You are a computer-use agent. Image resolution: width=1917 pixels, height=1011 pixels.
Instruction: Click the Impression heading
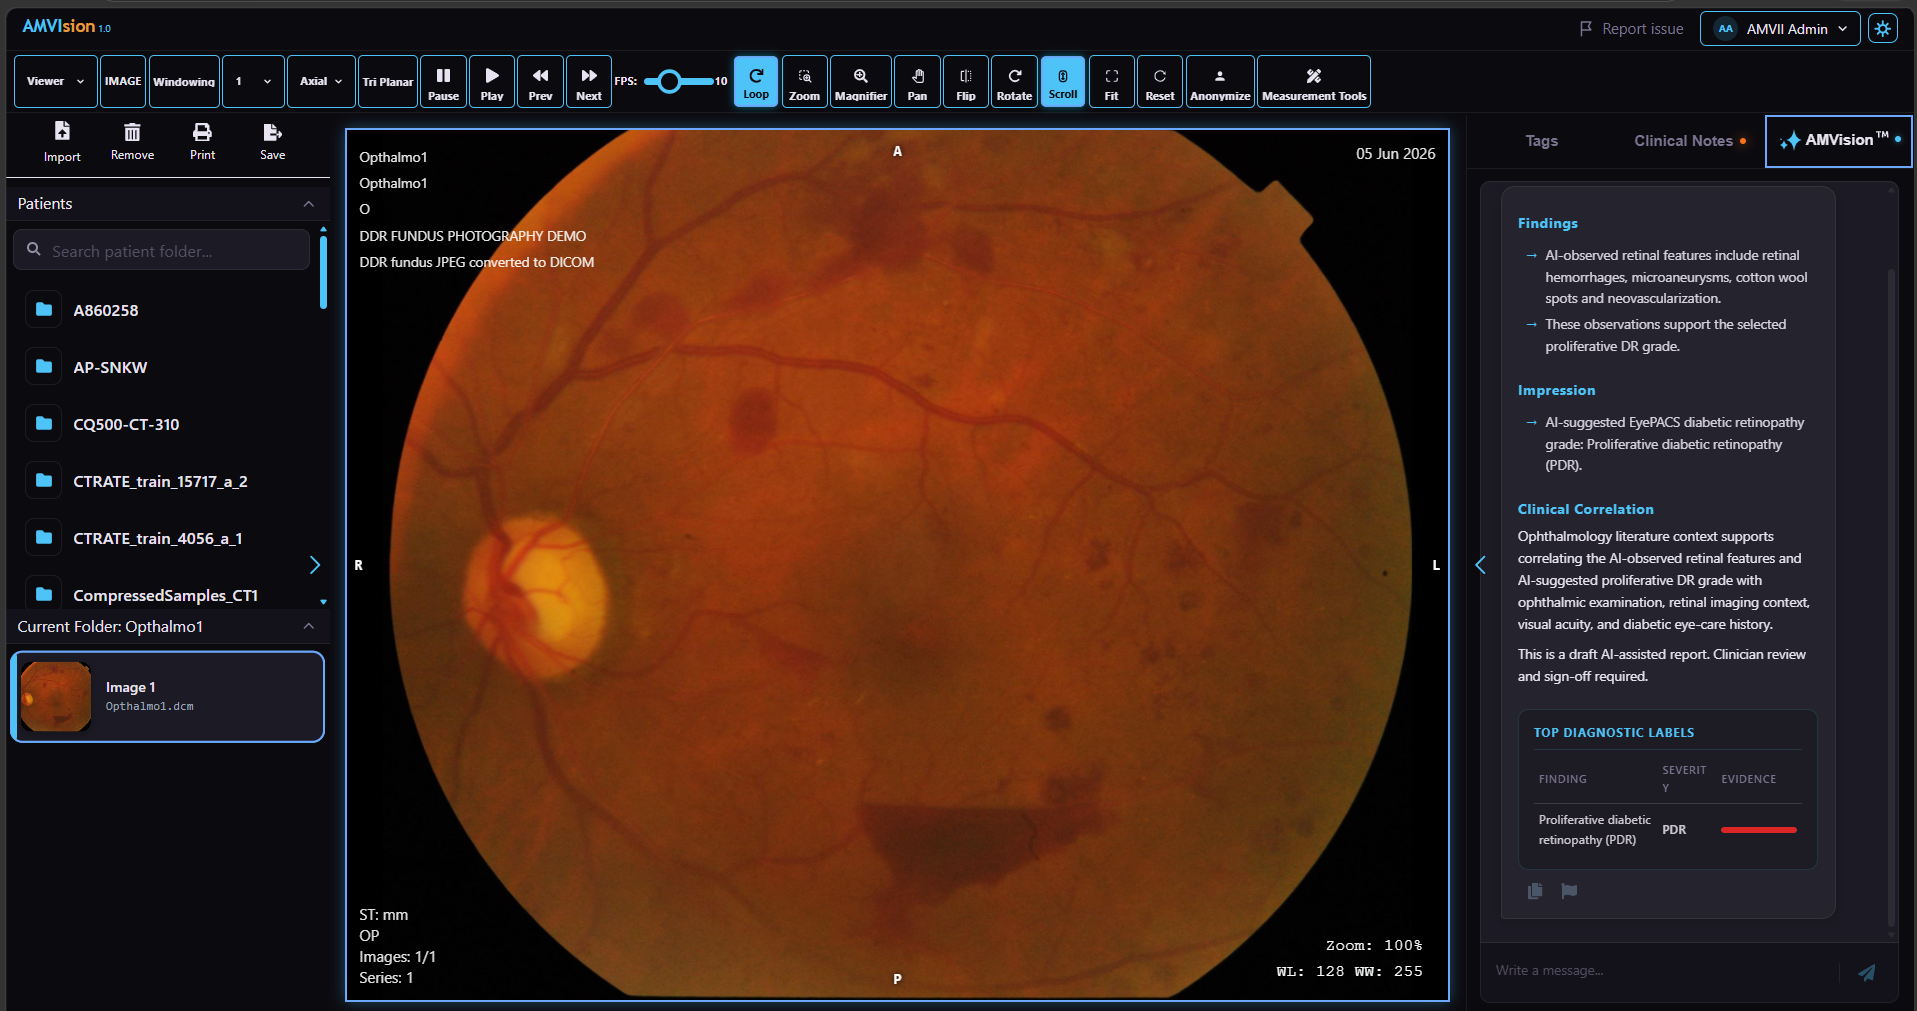(x=1556, y=391)
